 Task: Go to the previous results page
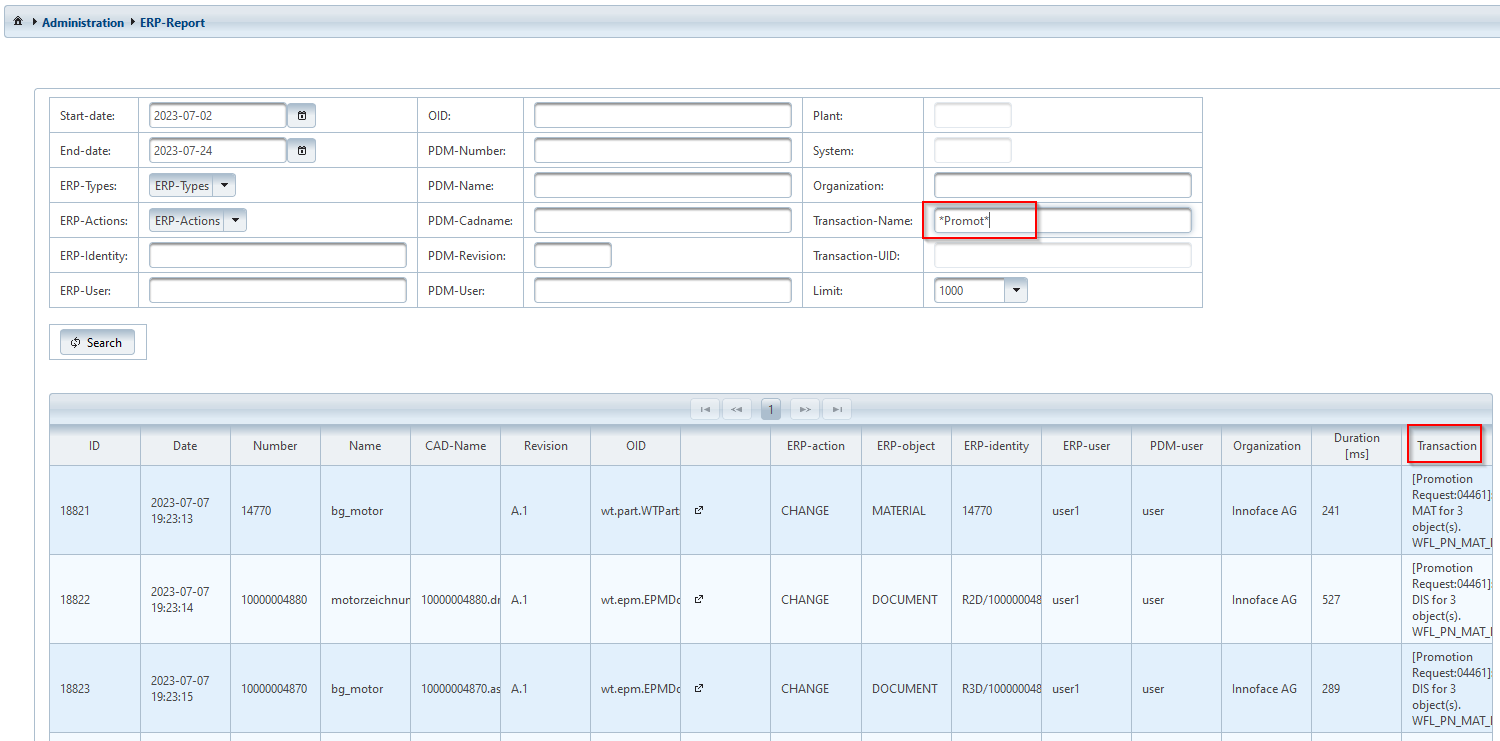tap(738, 409)
